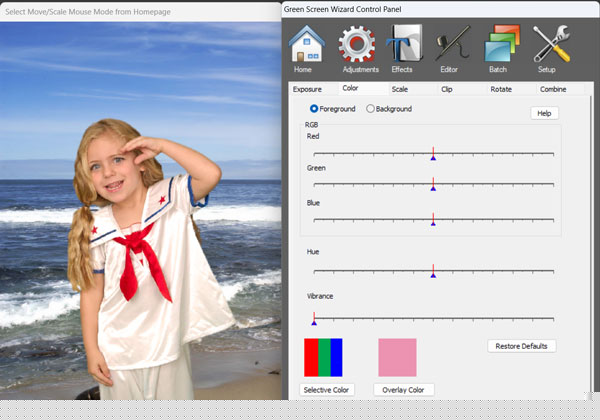Open the Home icon in control panel
This screenshot has width=600, height=420.
tap(307, 44)
